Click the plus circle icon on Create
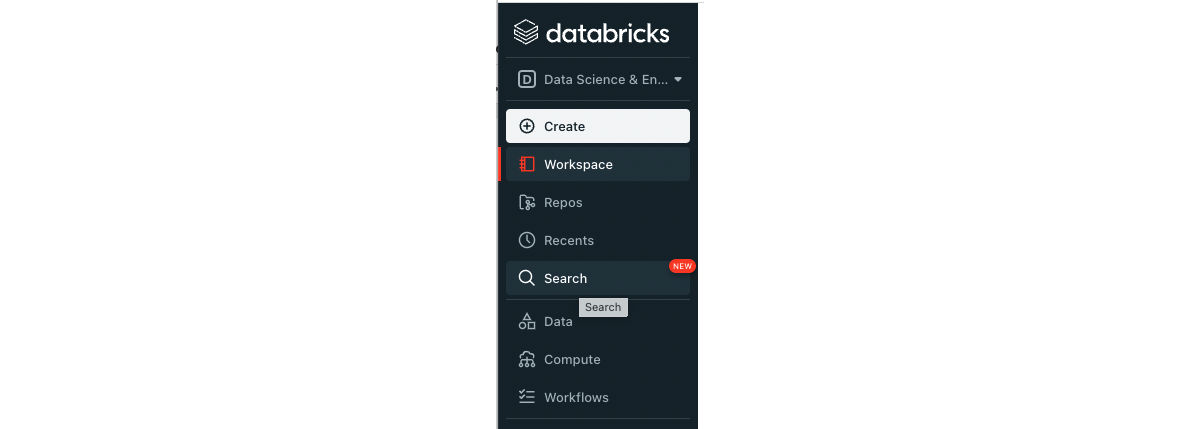1200x429 pixels. (527, 126)
